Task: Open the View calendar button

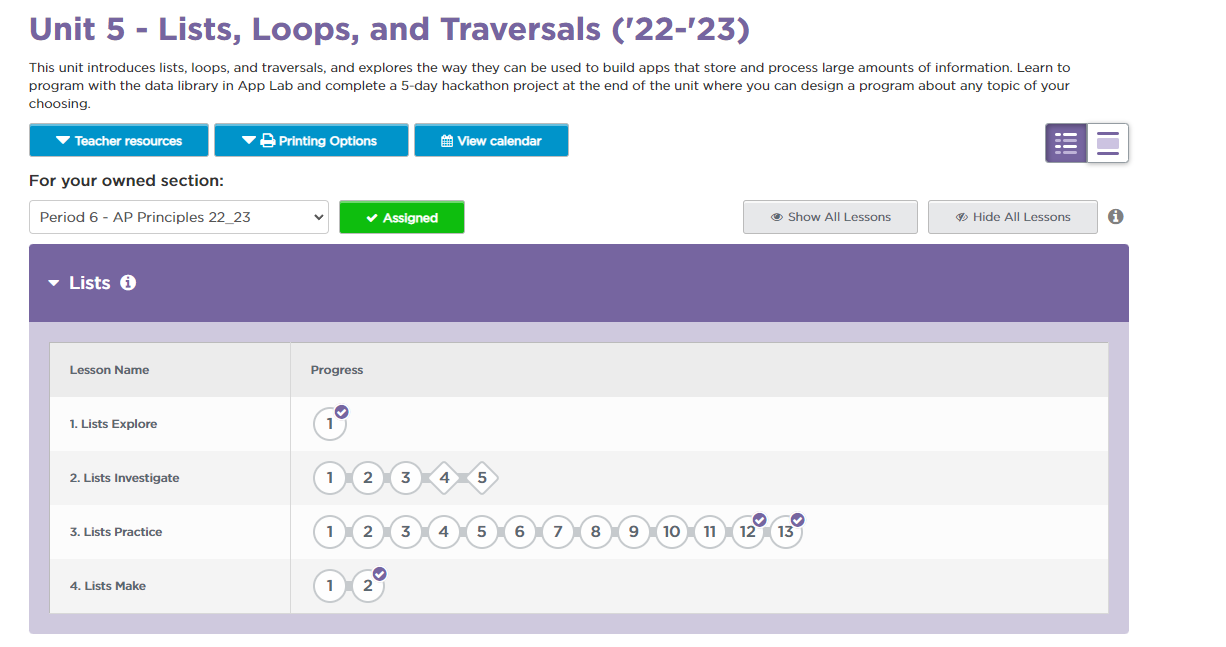Action: click(x=491, y=141)
